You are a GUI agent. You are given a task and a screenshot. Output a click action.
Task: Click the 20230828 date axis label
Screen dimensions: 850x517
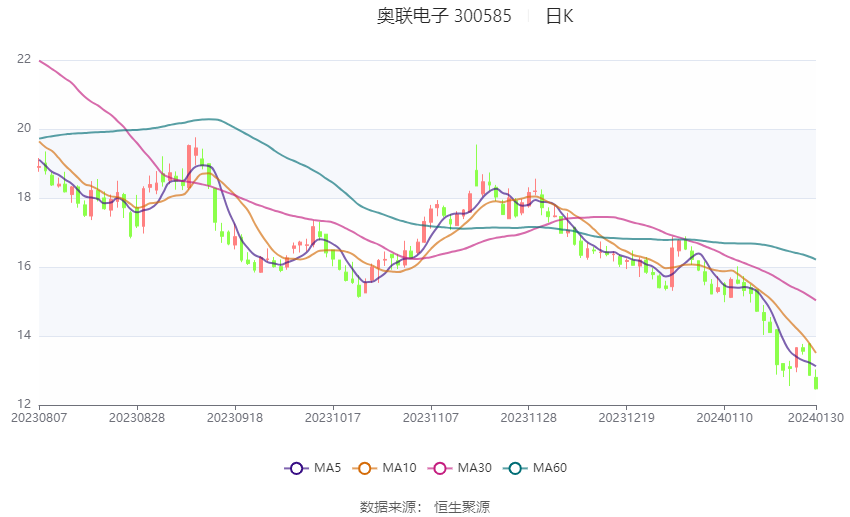137,418
